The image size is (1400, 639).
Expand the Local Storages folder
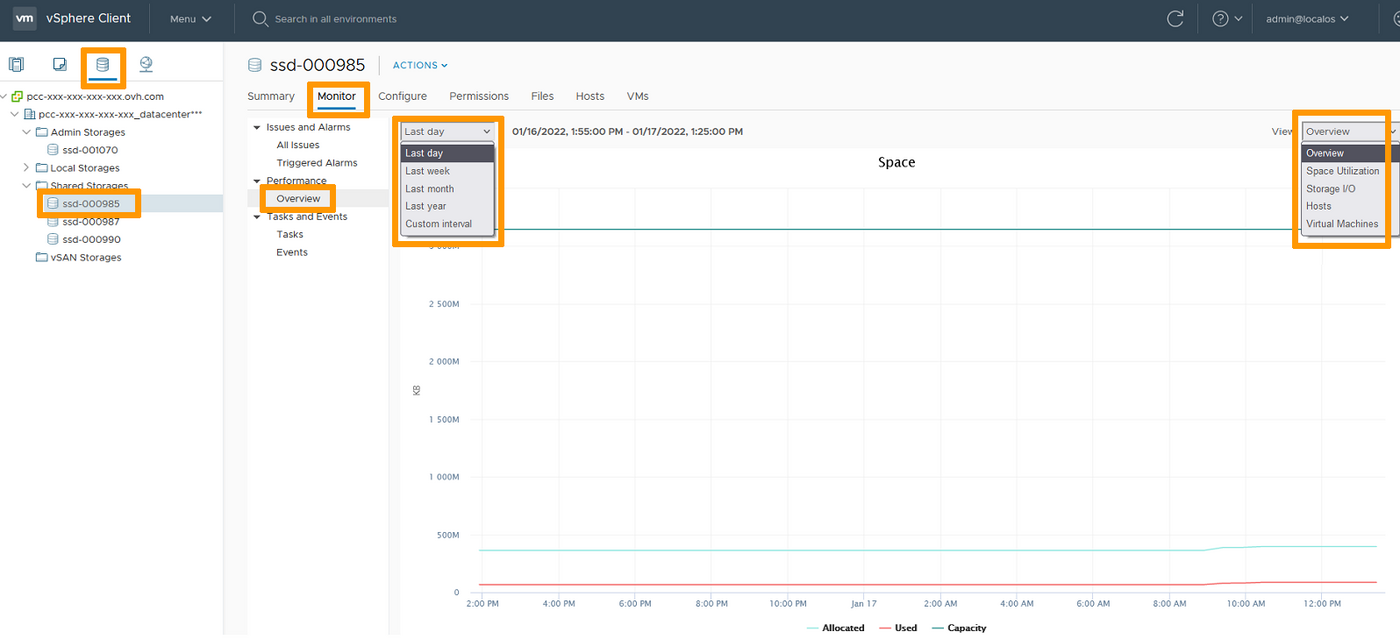(x=27, y=167)
